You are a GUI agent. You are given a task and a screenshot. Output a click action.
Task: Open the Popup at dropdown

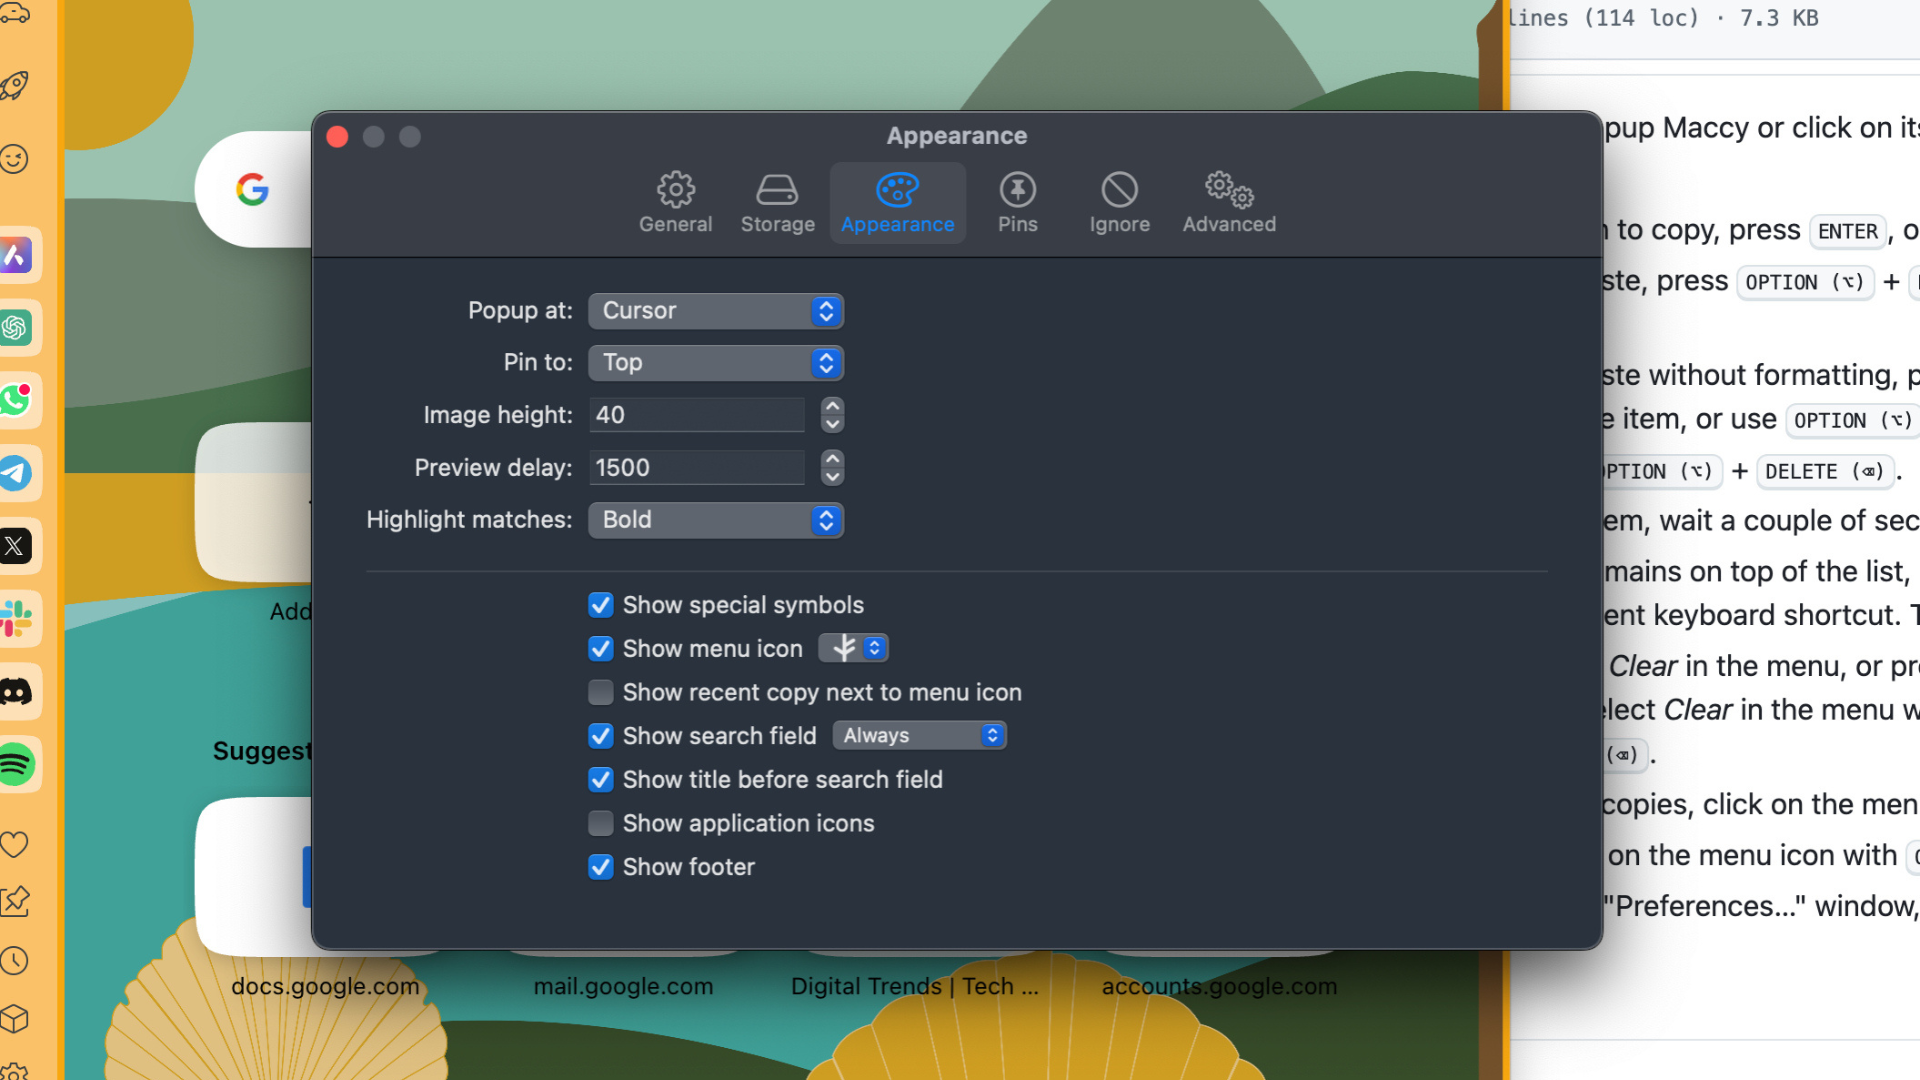click(715, 311)
